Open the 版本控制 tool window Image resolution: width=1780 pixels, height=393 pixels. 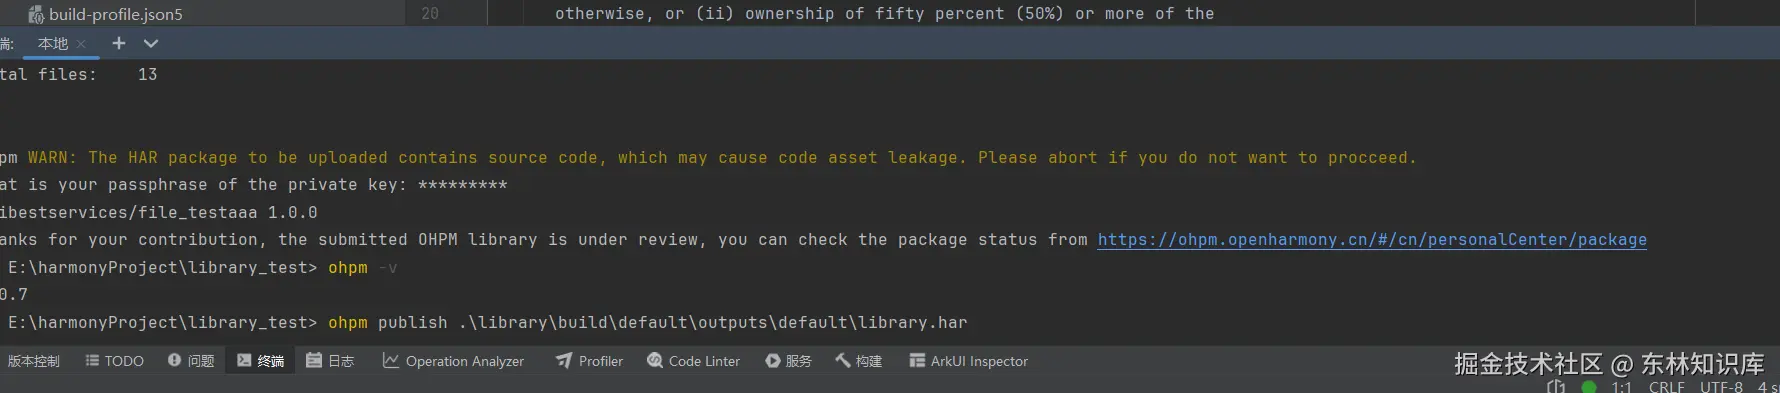tap(34, 361)
